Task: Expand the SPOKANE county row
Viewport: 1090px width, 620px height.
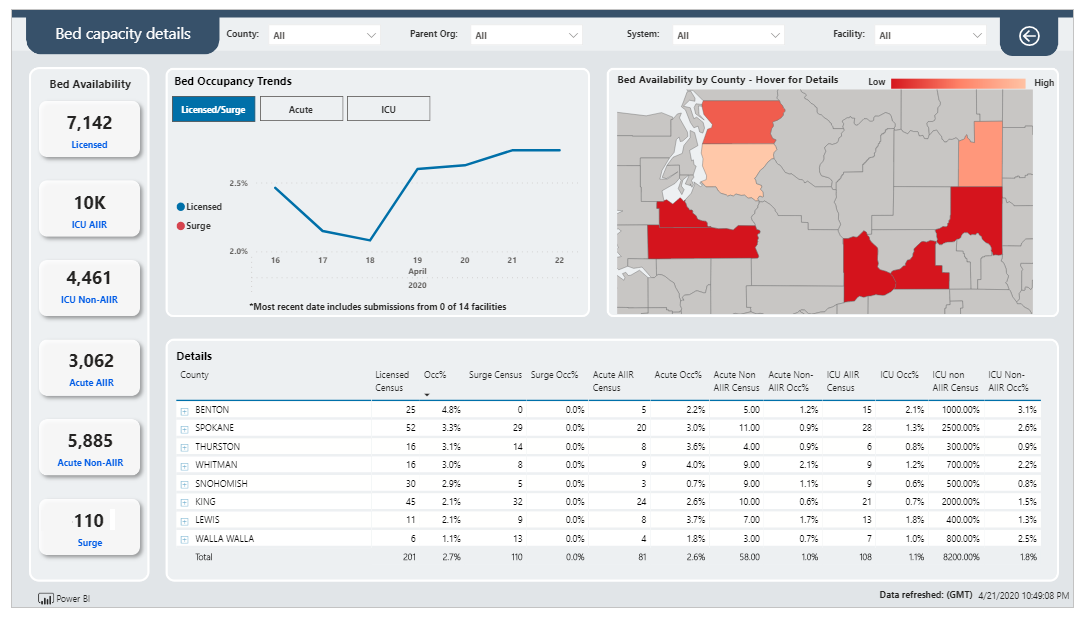Action: 184,429
